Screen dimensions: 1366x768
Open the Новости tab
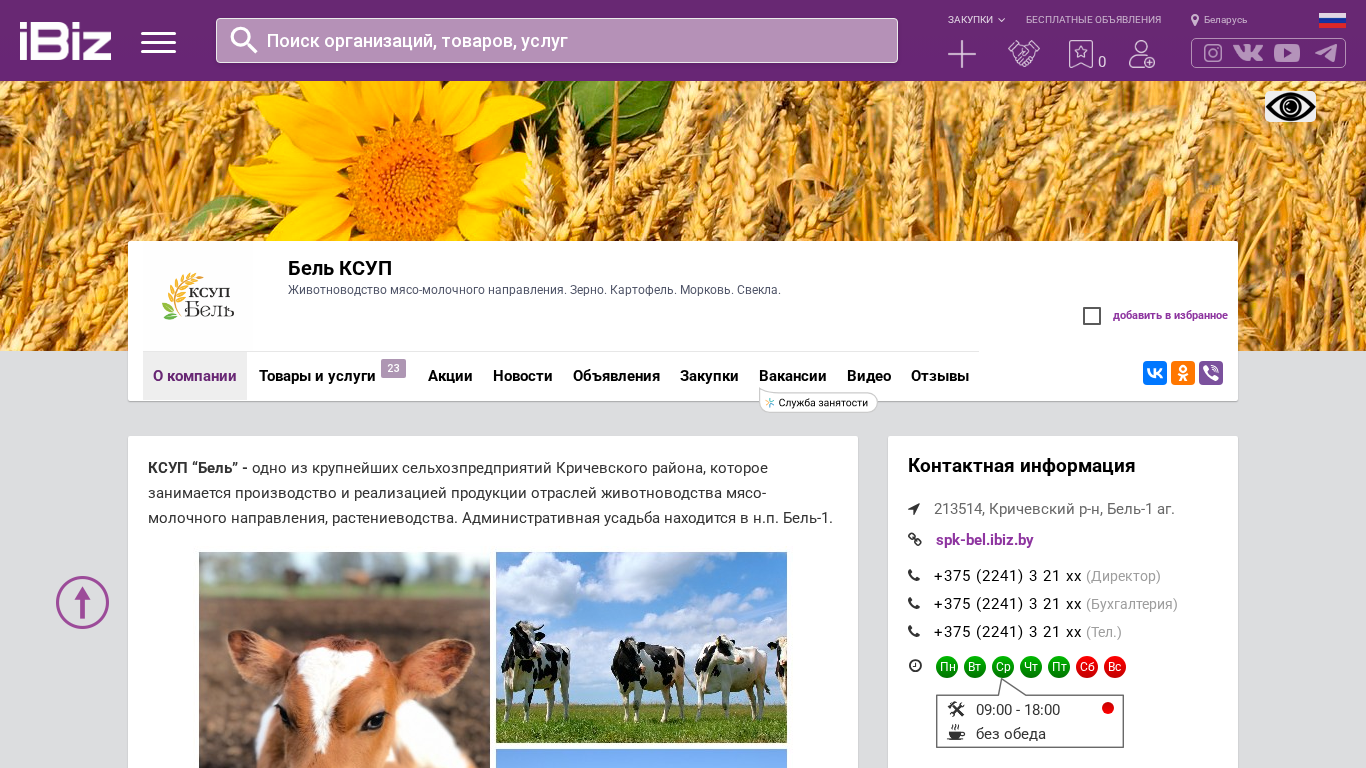coord(523,376)
